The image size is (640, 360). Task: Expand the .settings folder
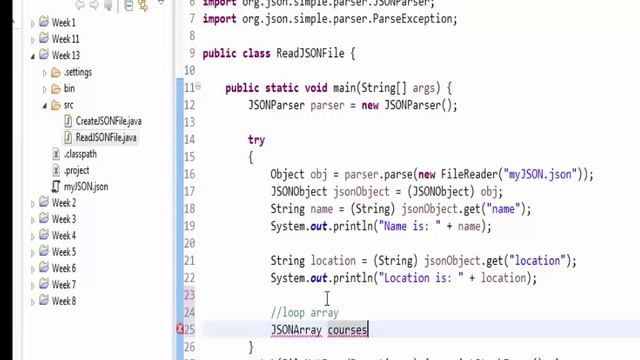coord(45,73)
